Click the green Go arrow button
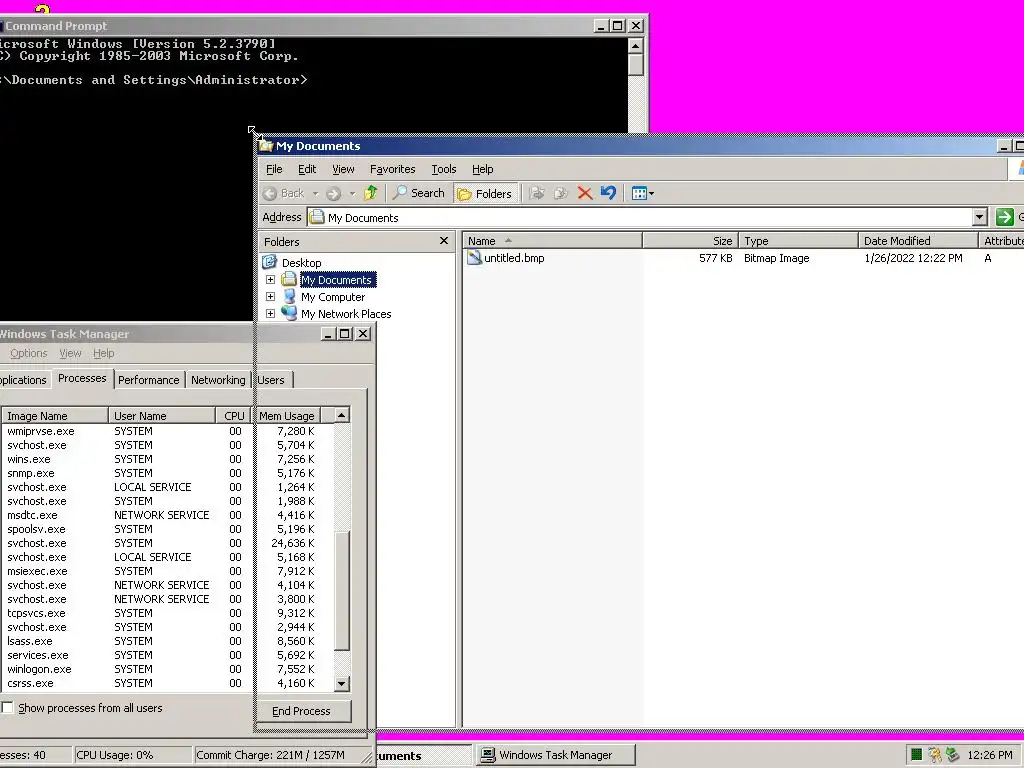 point(1004,217)
